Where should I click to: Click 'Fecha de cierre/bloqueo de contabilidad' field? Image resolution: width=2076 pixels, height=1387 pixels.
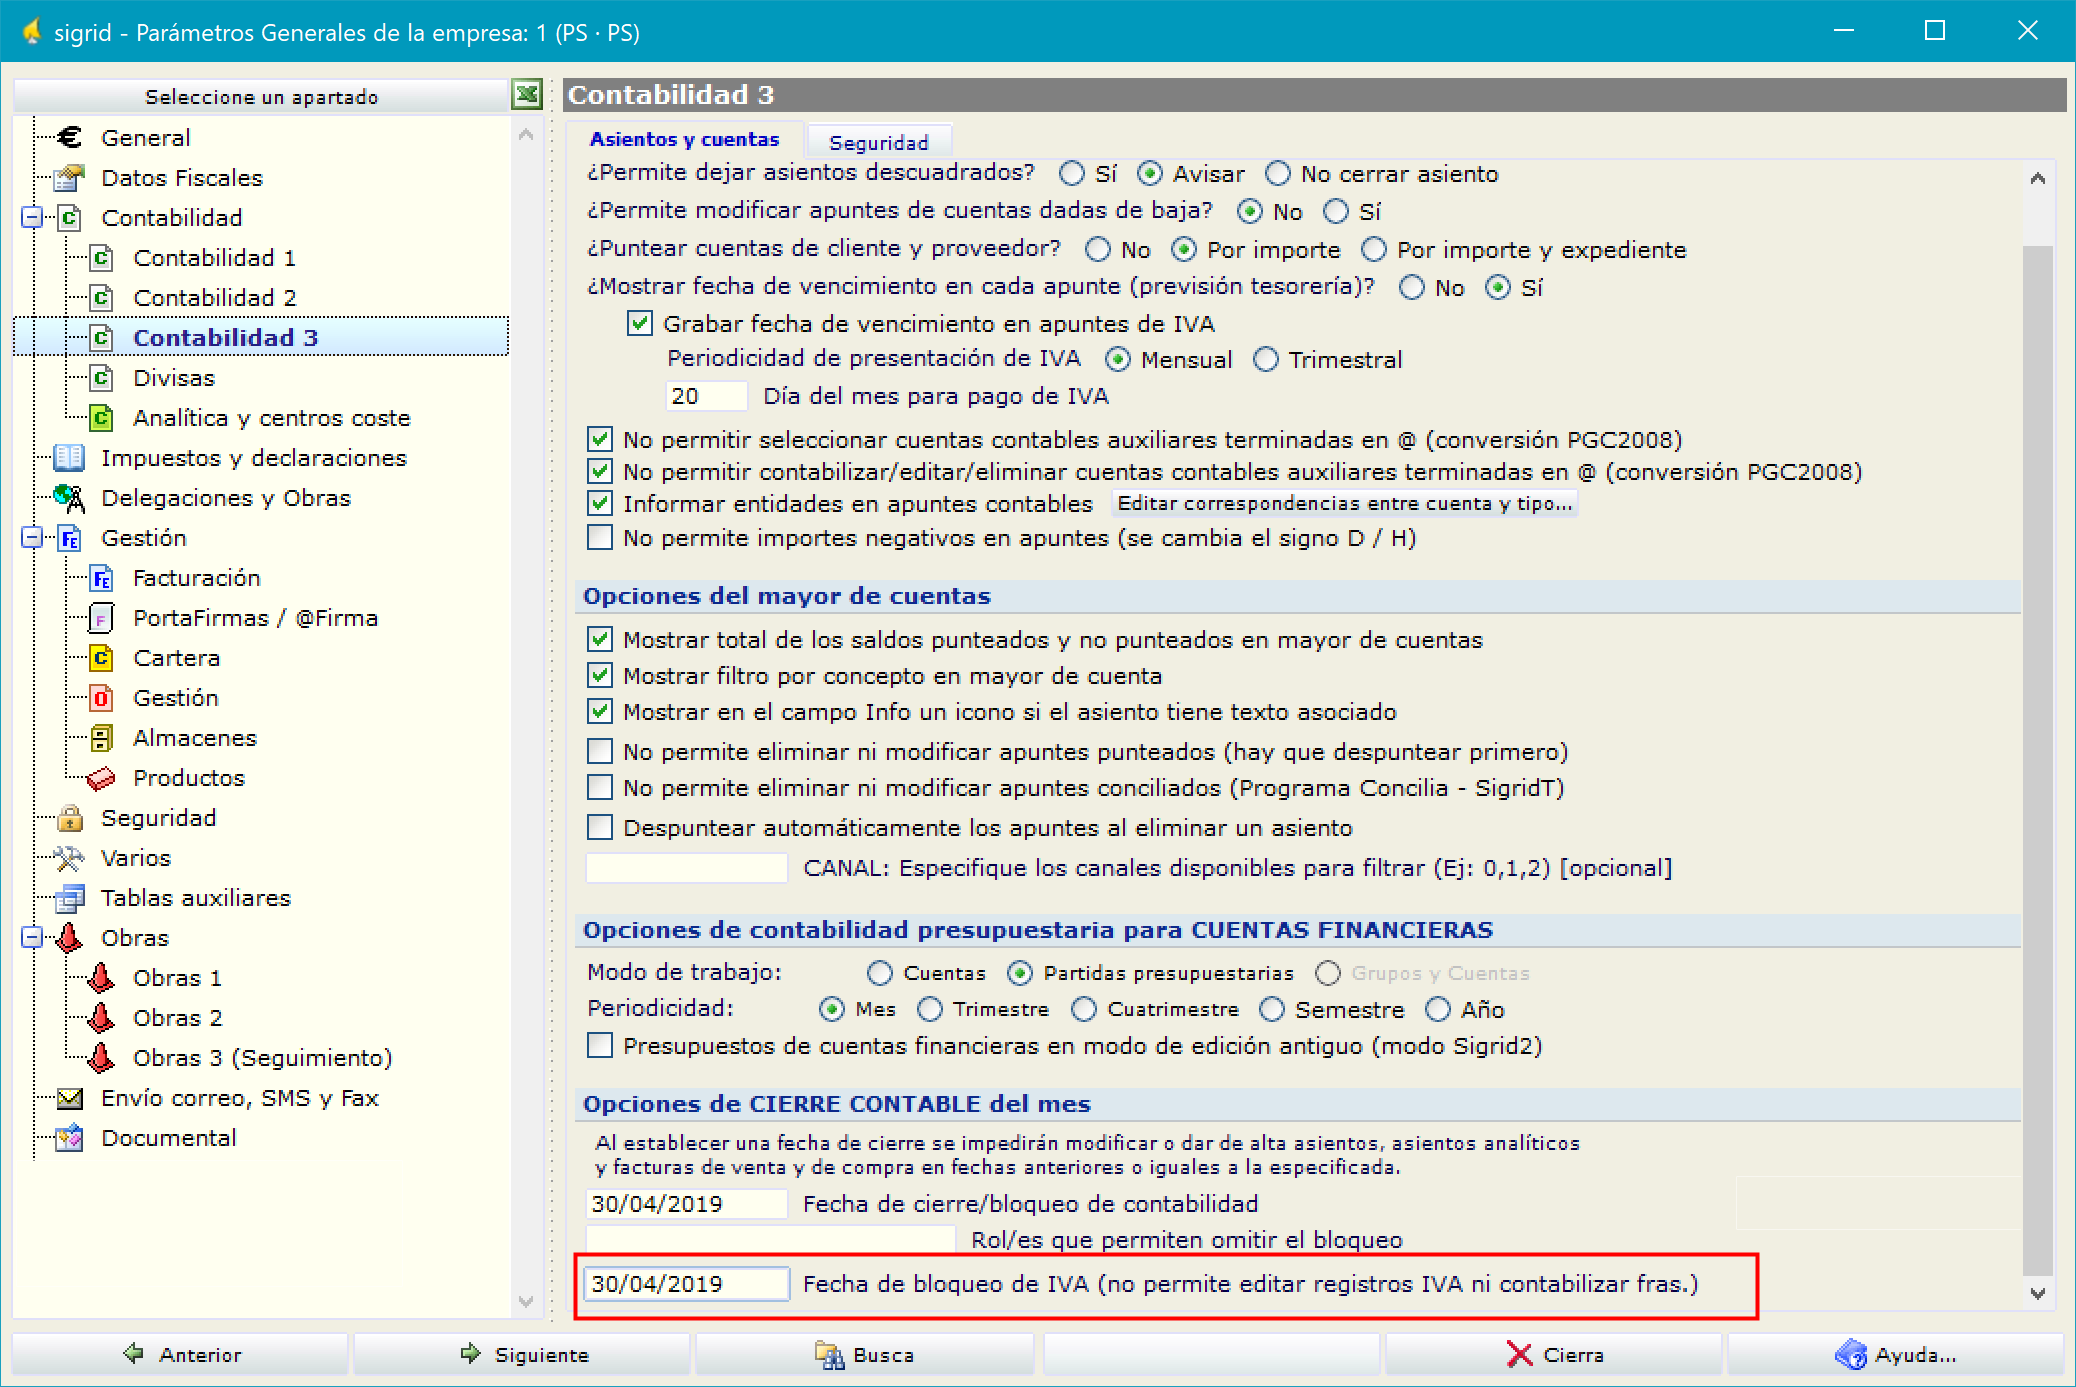coord(687,1203)
